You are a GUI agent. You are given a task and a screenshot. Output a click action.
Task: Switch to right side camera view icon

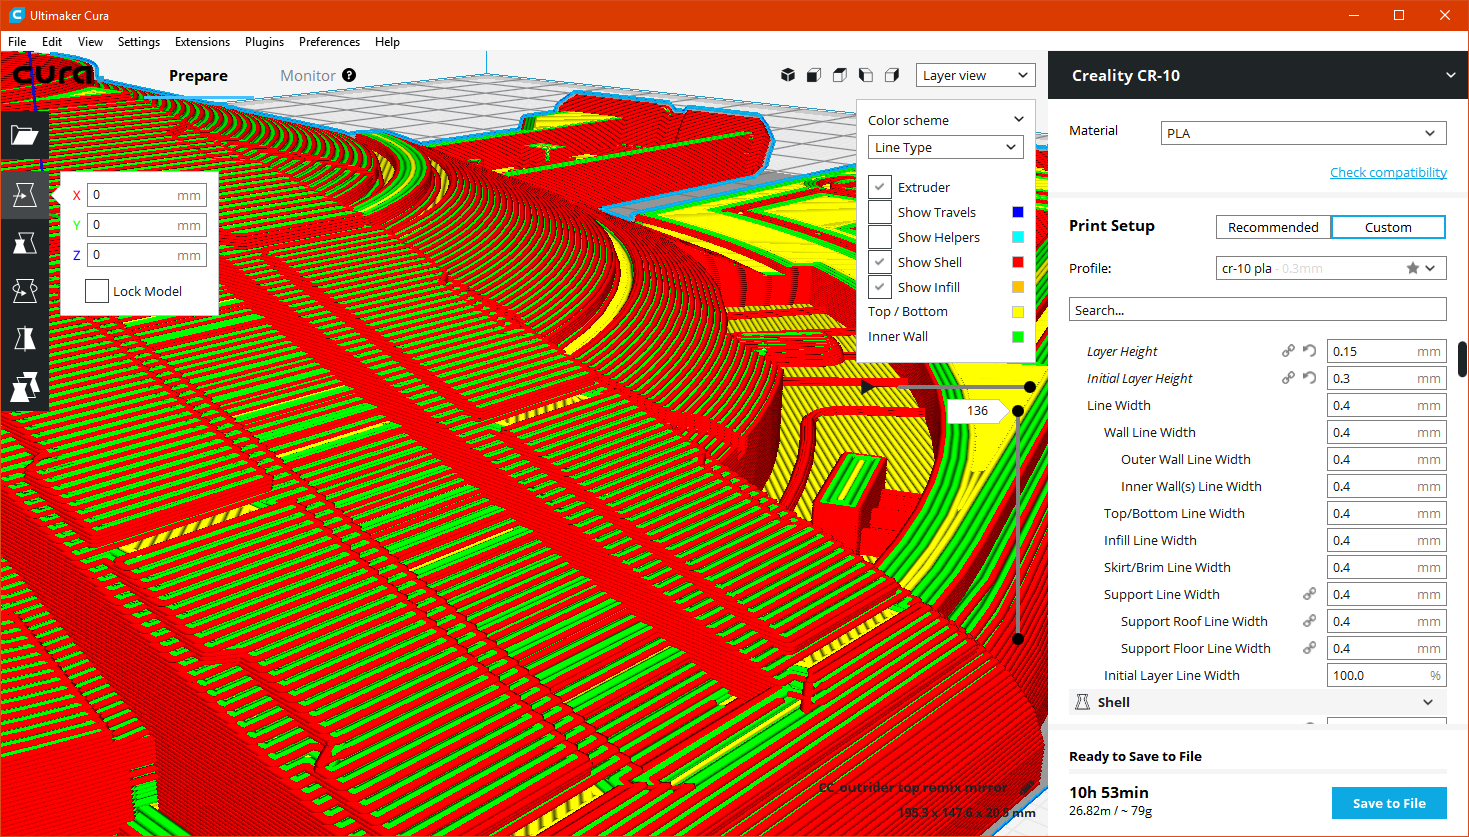click(x=892, y=75)
